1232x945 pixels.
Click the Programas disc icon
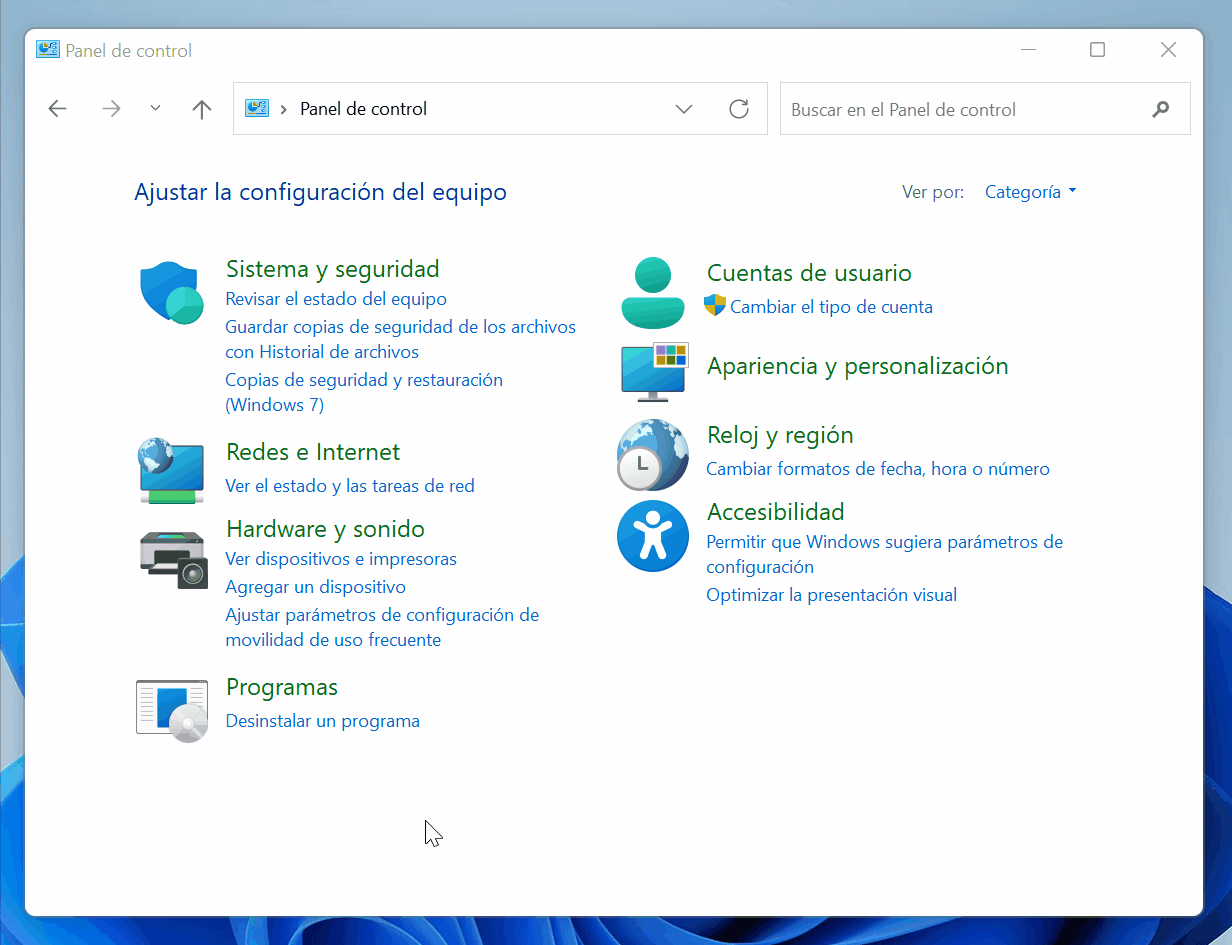[x=172, y=711]
